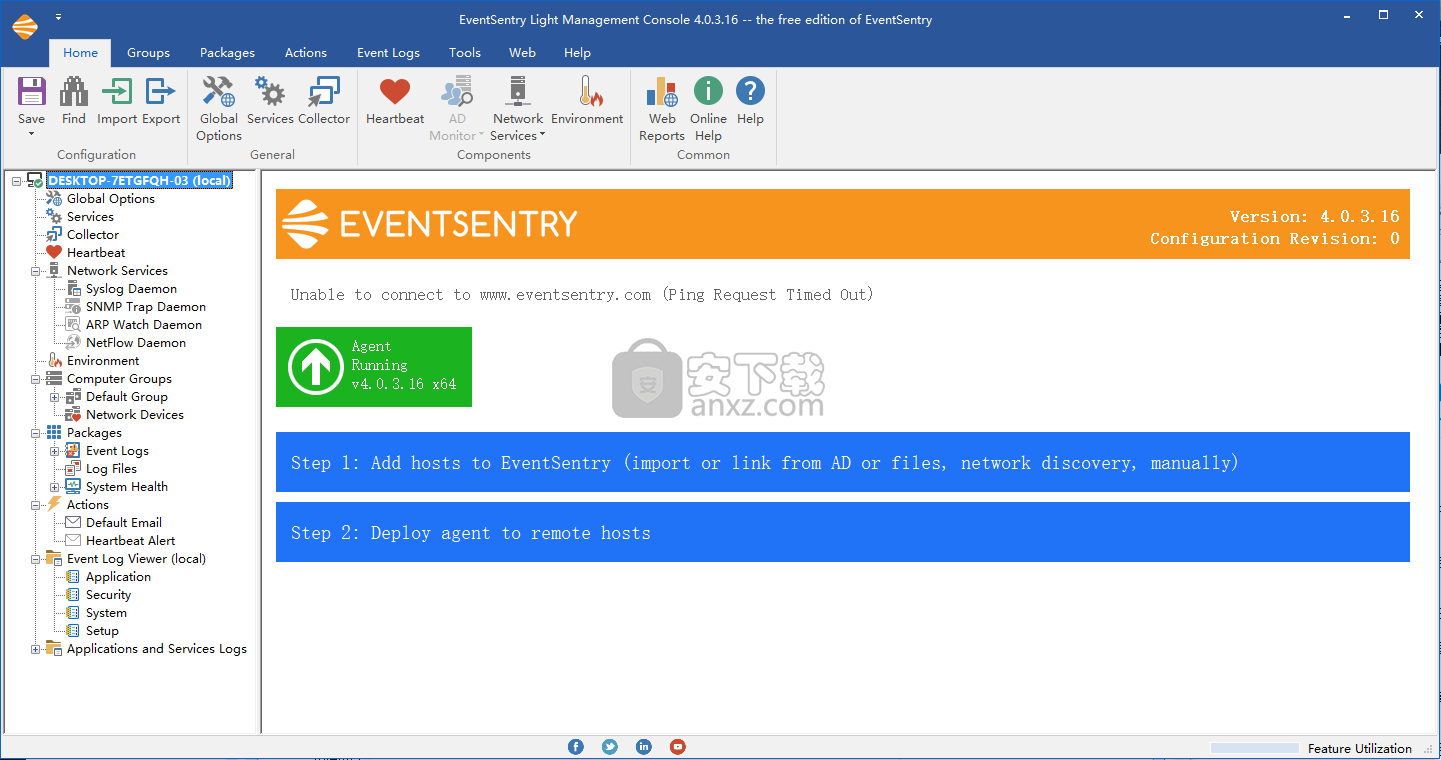Collapse the Packages tree node
This screenshot has height=760, width=1441.
point(36,433)
